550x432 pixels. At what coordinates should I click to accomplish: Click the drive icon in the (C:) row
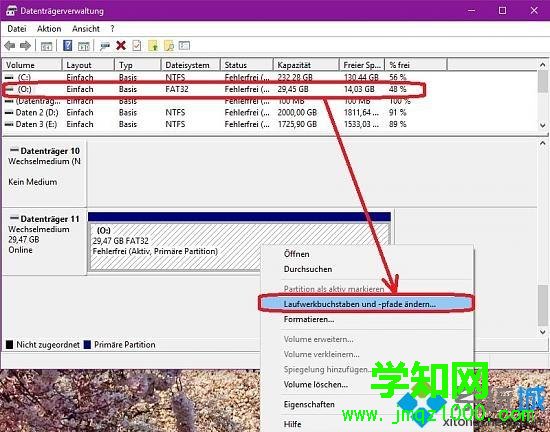9,77
